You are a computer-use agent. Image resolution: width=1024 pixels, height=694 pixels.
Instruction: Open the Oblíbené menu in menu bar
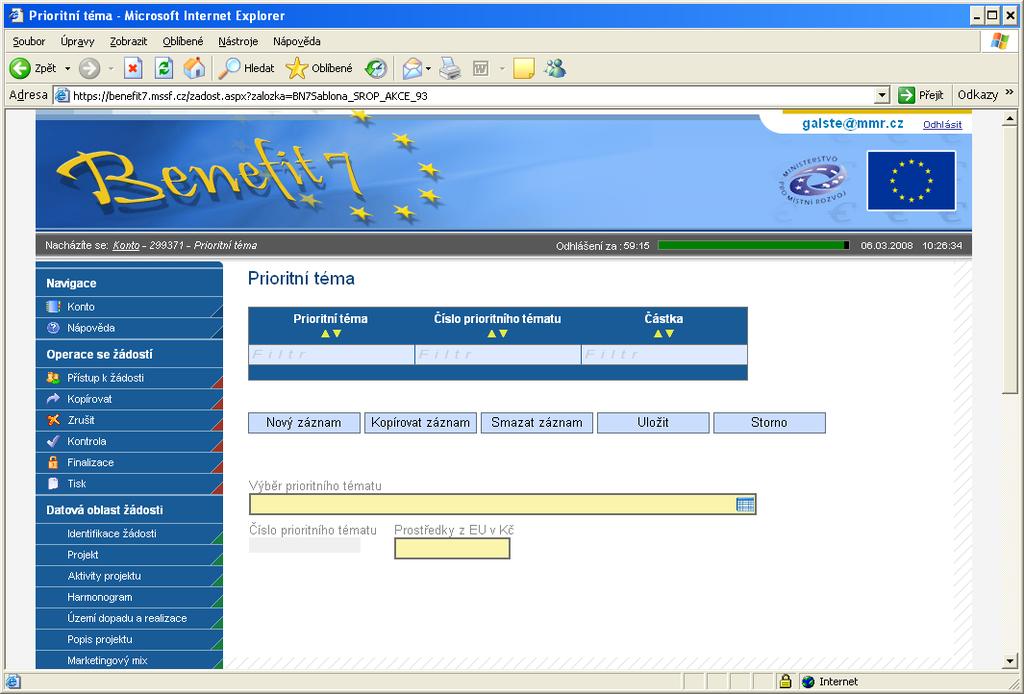(x=183, y=41)
